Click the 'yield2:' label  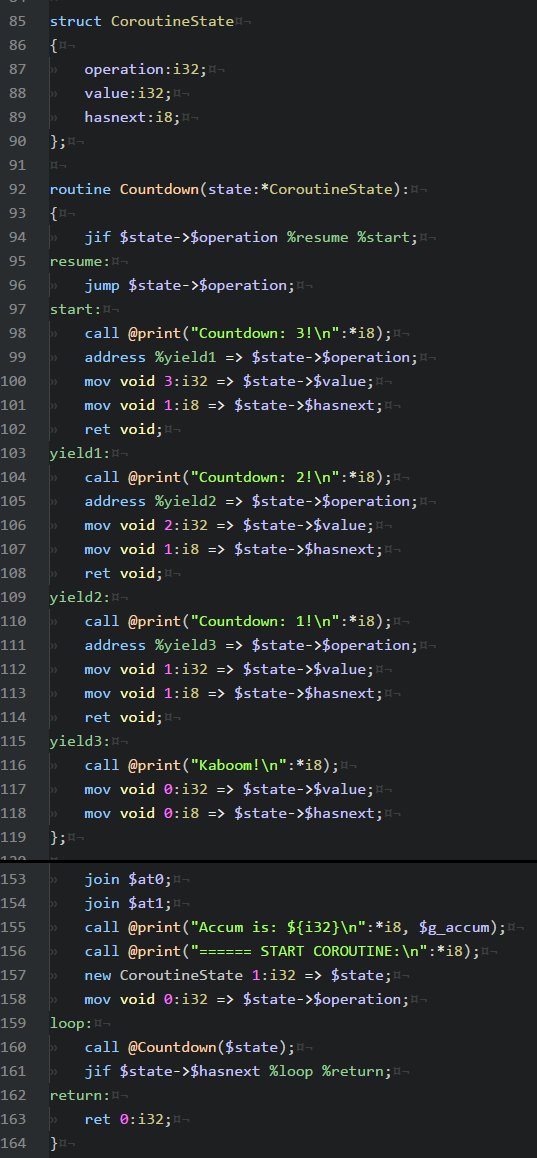pos(80,597)
